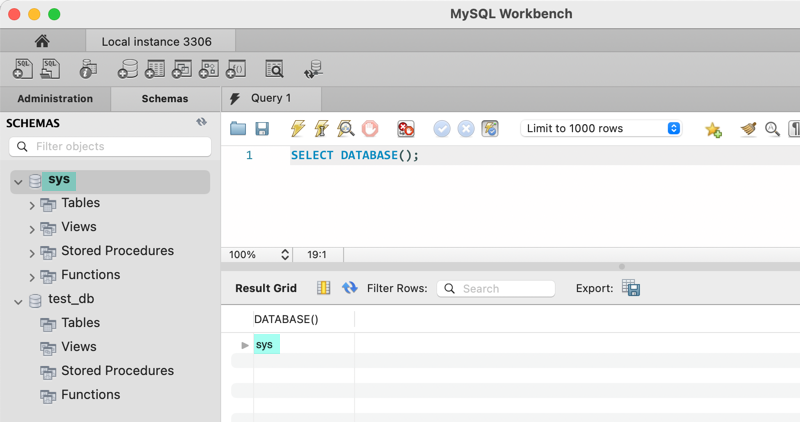This screenshot has width=800, height=422.
Task: Toggle stop-on-error script execution
Action: click(x=405, y=129)
